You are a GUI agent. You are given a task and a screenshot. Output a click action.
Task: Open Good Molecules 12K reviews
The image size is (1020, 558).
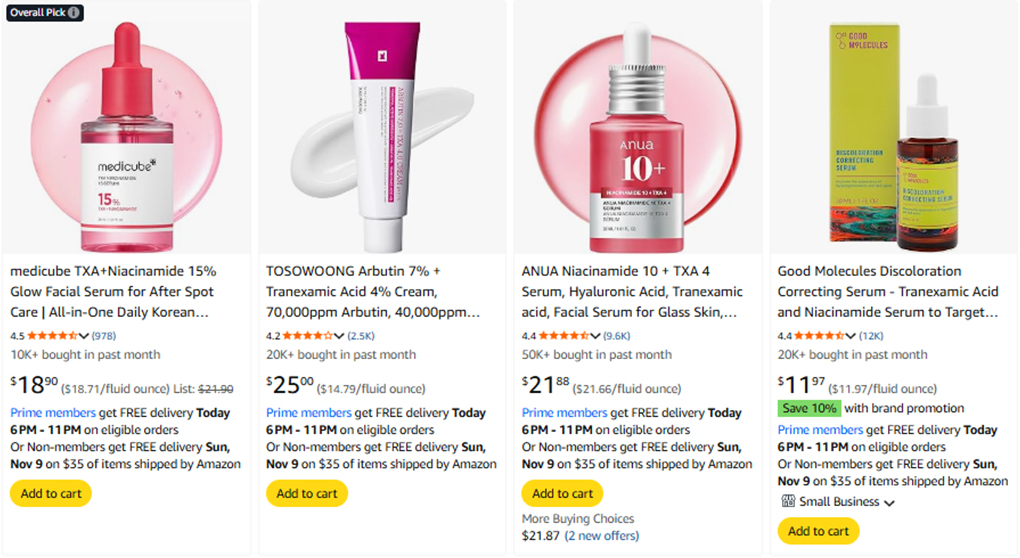click(x=871, y=336)
